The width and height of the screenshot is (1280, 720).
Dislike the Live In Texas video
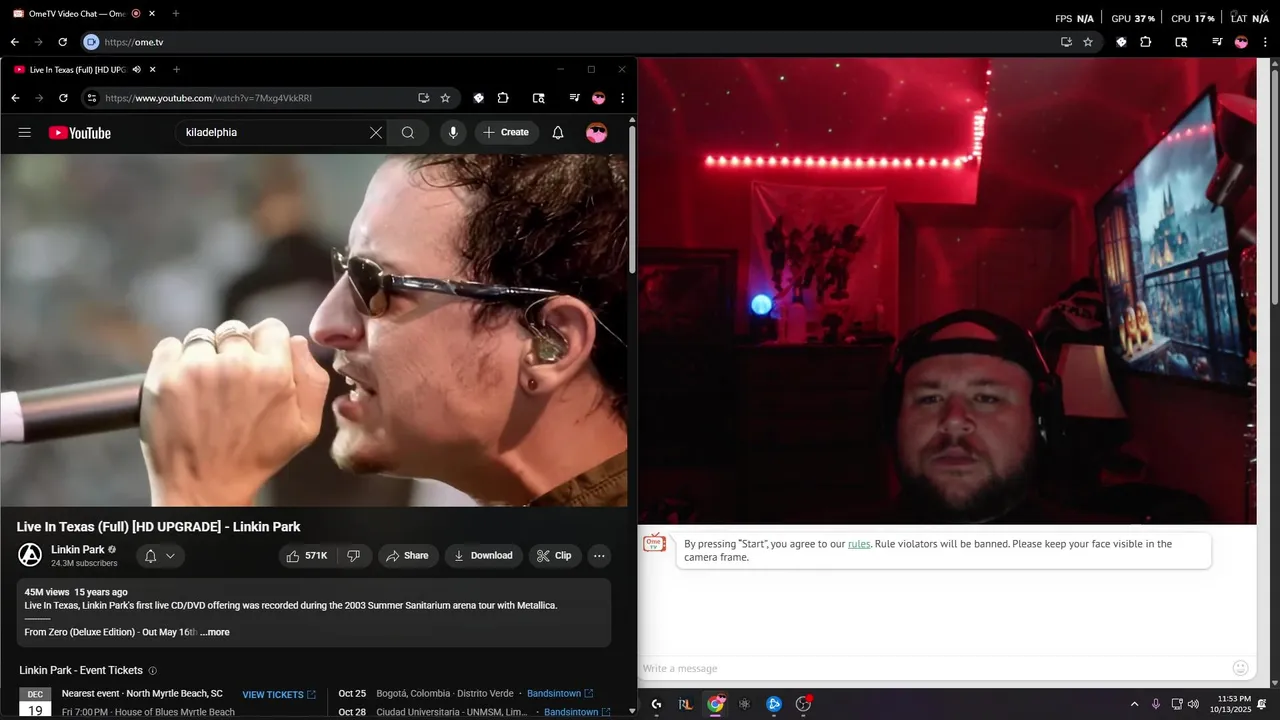(354, 556)
